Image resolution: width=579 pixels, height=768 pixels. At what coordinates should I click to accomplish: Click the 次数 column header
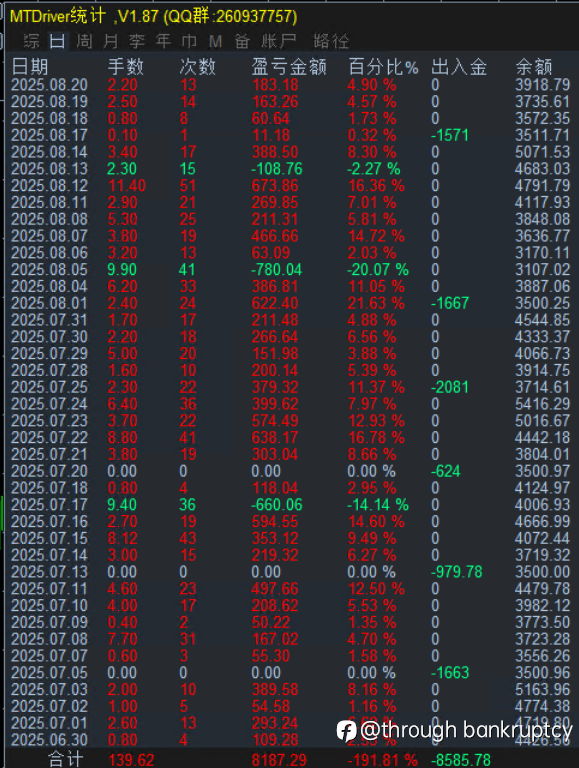coord(197,67)
